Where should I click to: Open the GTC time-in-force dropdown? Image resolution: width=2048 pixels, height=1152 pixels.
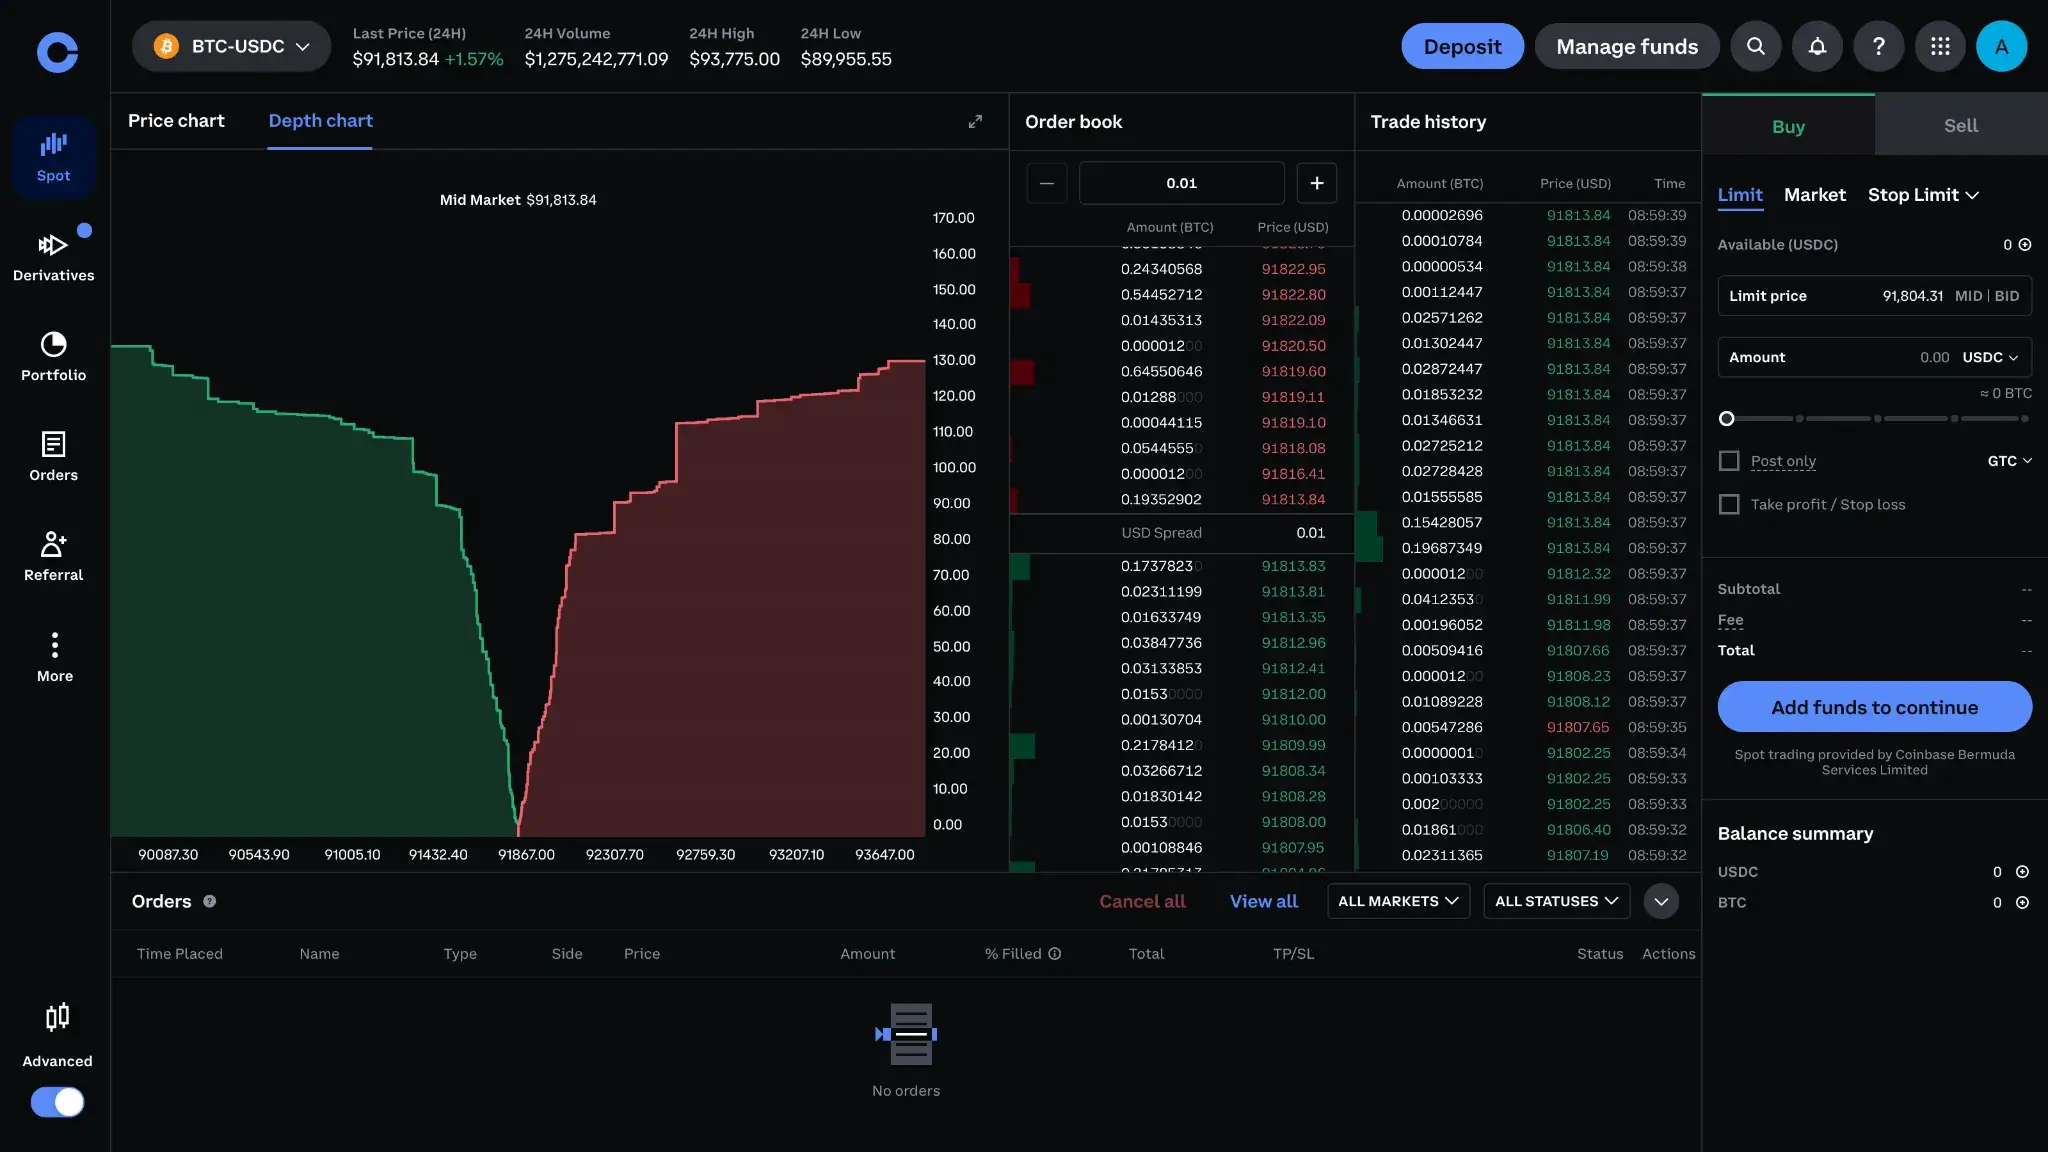click(x=2010, y=461)
